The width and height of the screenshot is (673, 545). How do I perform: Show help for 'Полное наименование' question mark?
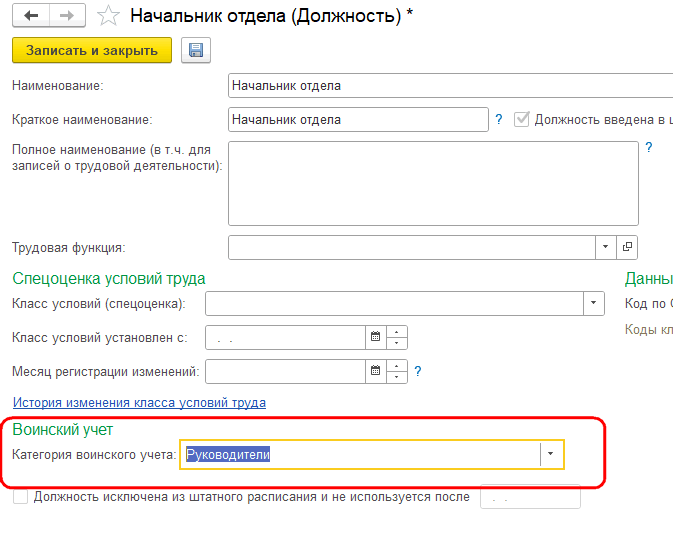[x=649, y=148]
